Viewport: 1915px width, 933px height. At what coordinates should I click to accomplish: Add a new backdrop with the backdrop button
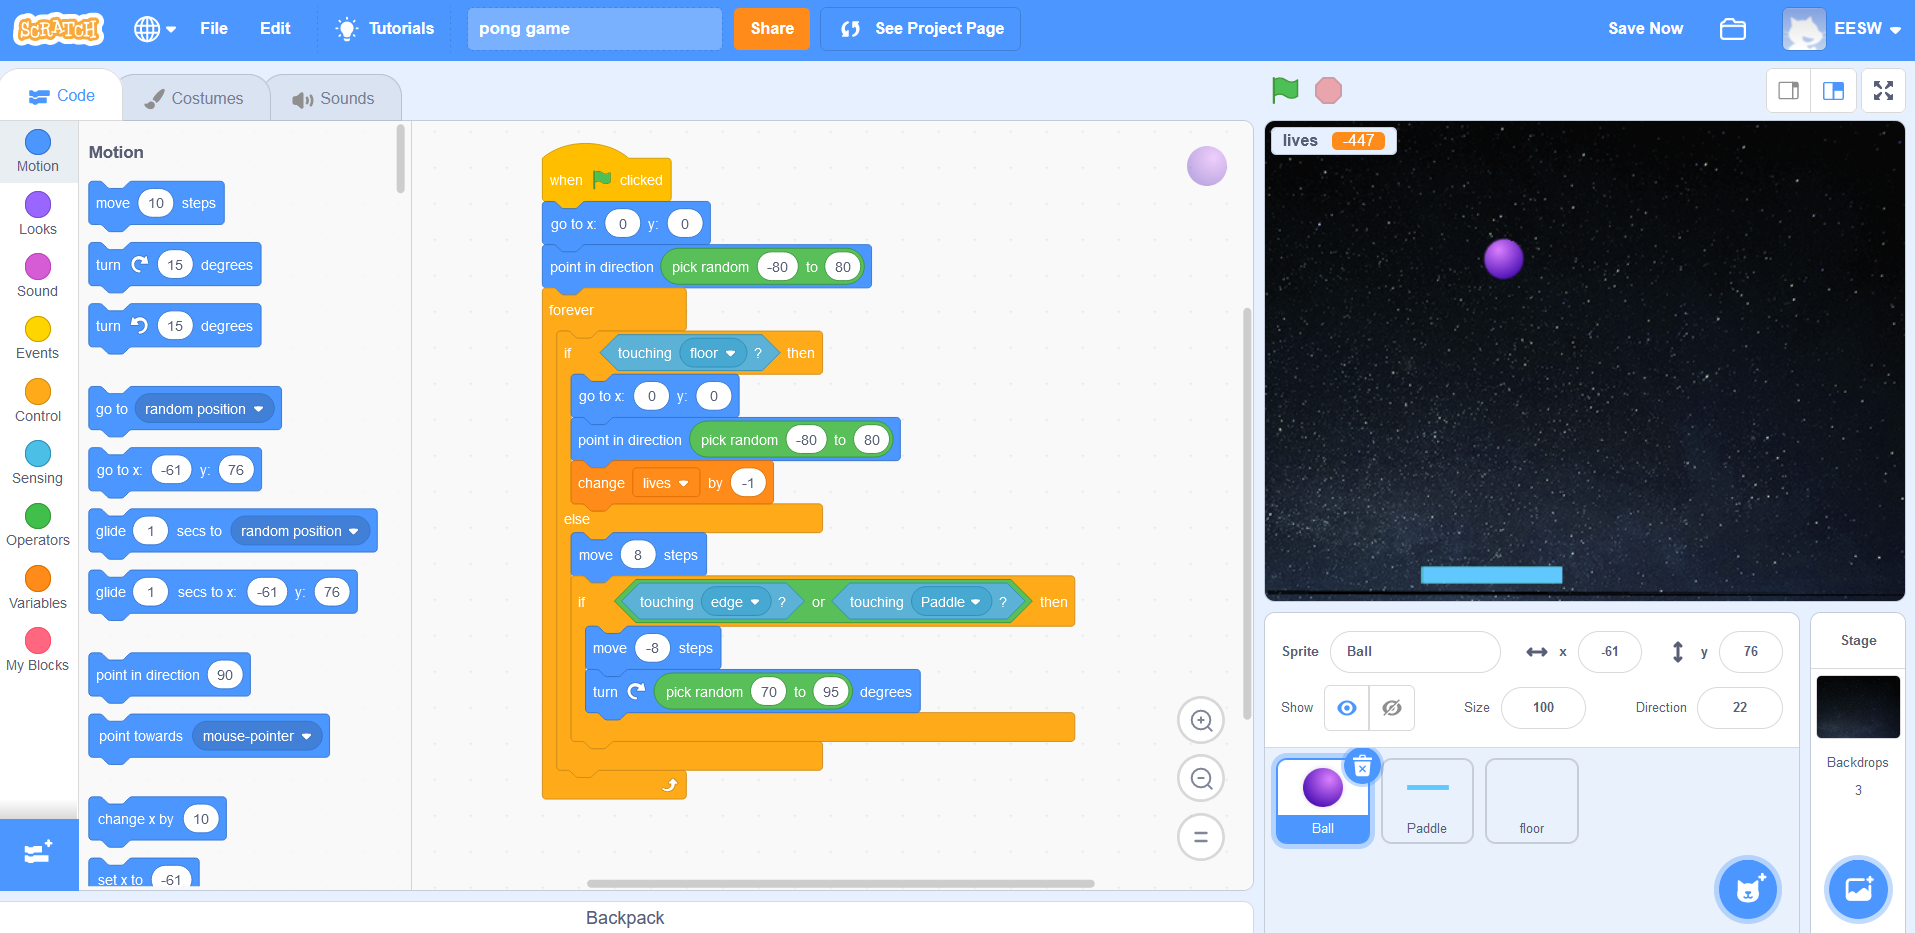pos(1857,889)
